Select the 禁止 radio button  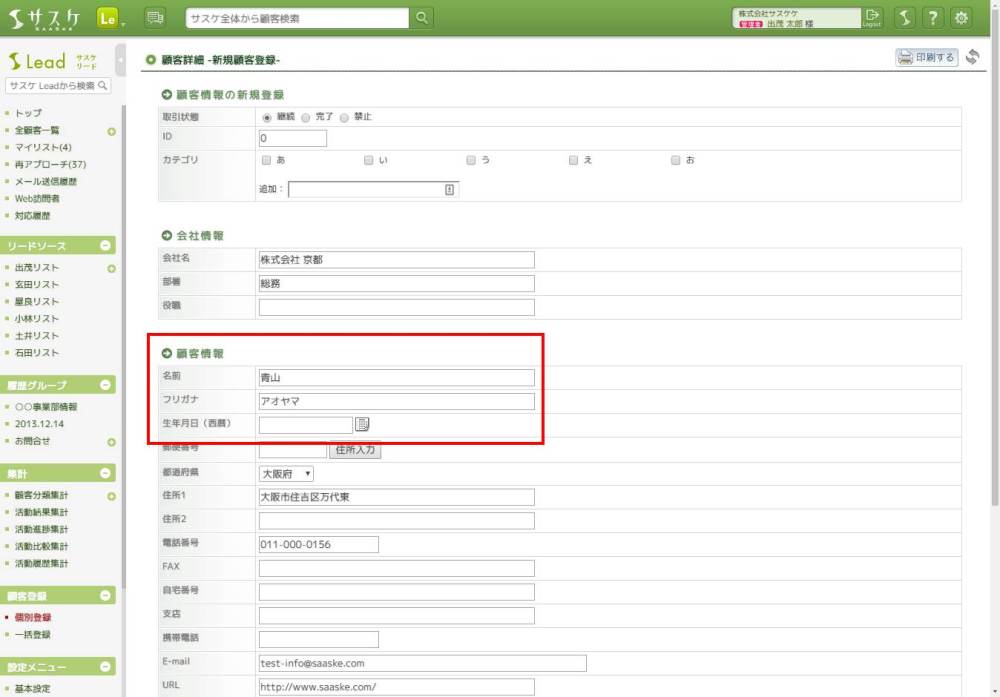pyautogui.click(x=344, y=117)
